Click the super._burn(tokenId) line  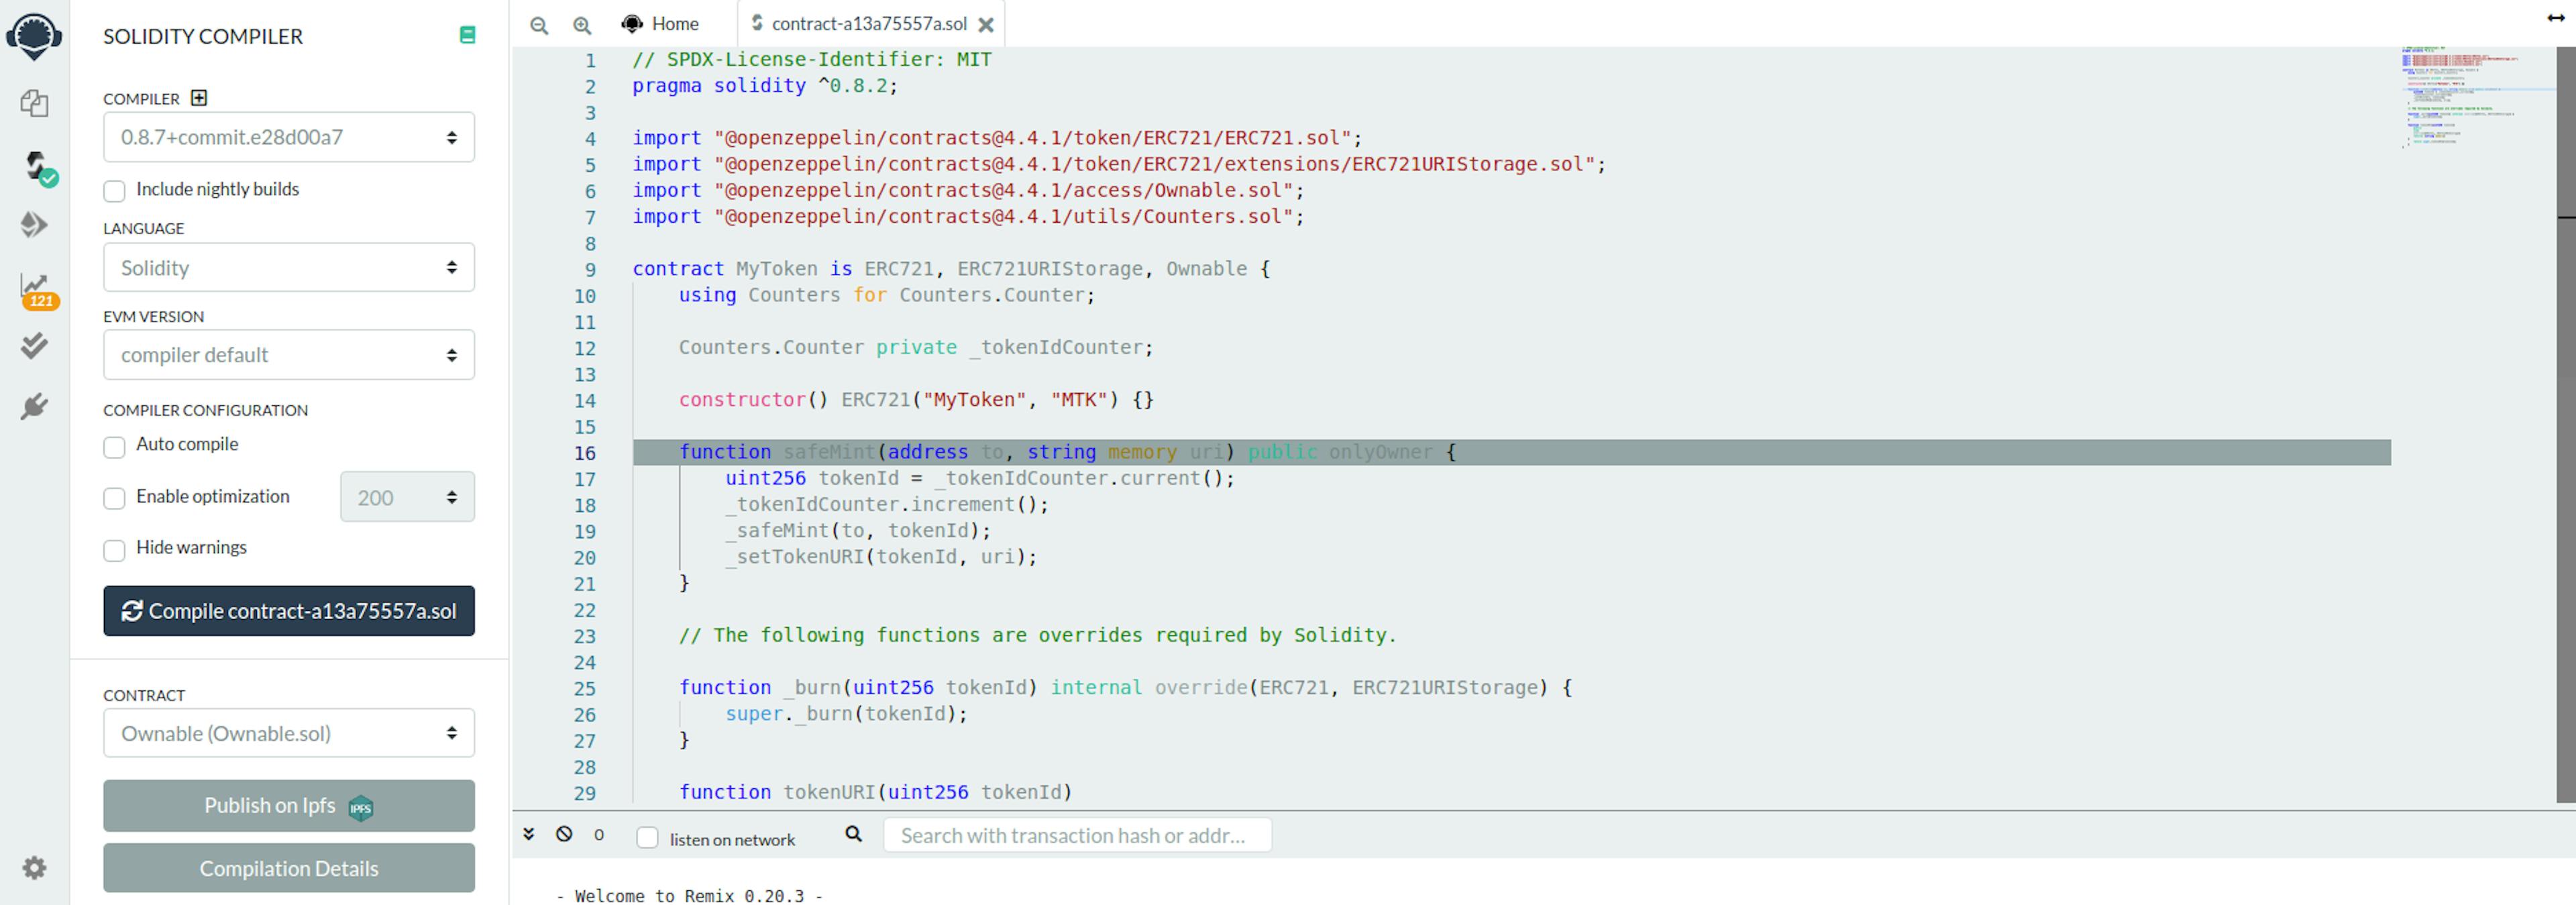pyautogui.click(x=846, y=714)
